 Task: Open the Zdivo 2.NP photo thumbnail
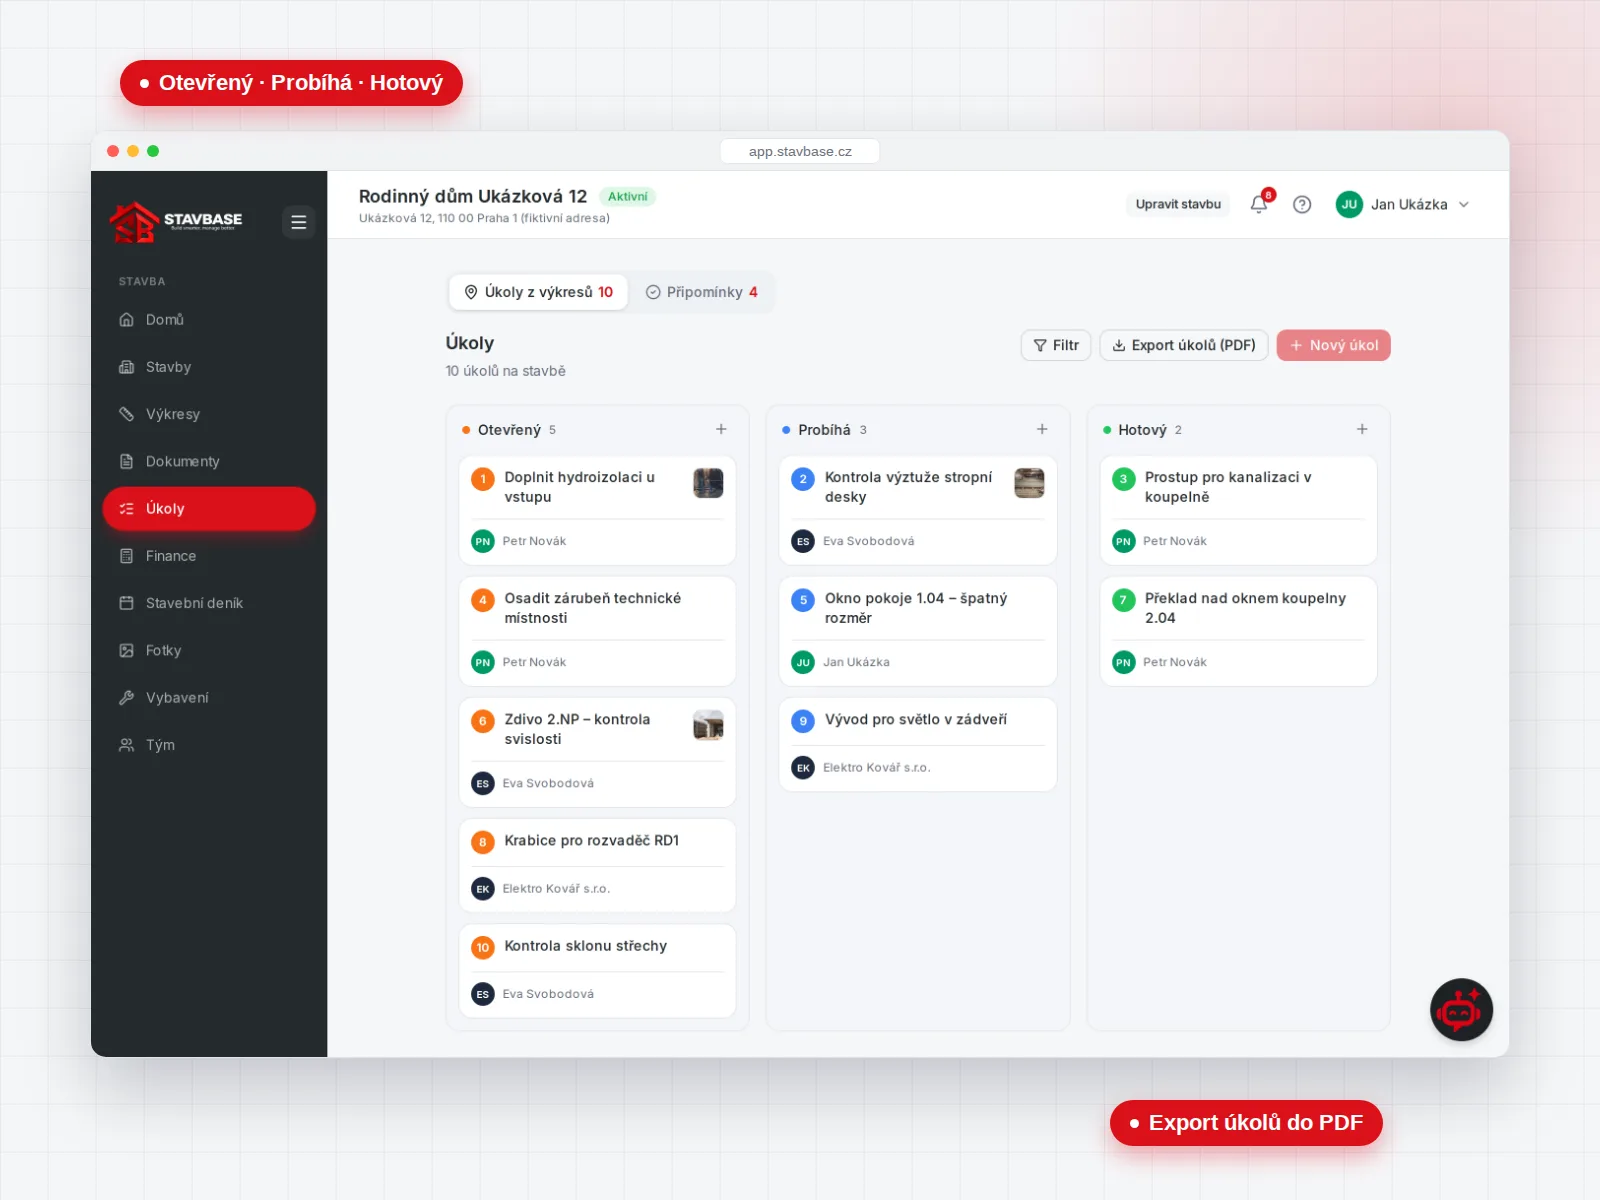pos(708,725)
